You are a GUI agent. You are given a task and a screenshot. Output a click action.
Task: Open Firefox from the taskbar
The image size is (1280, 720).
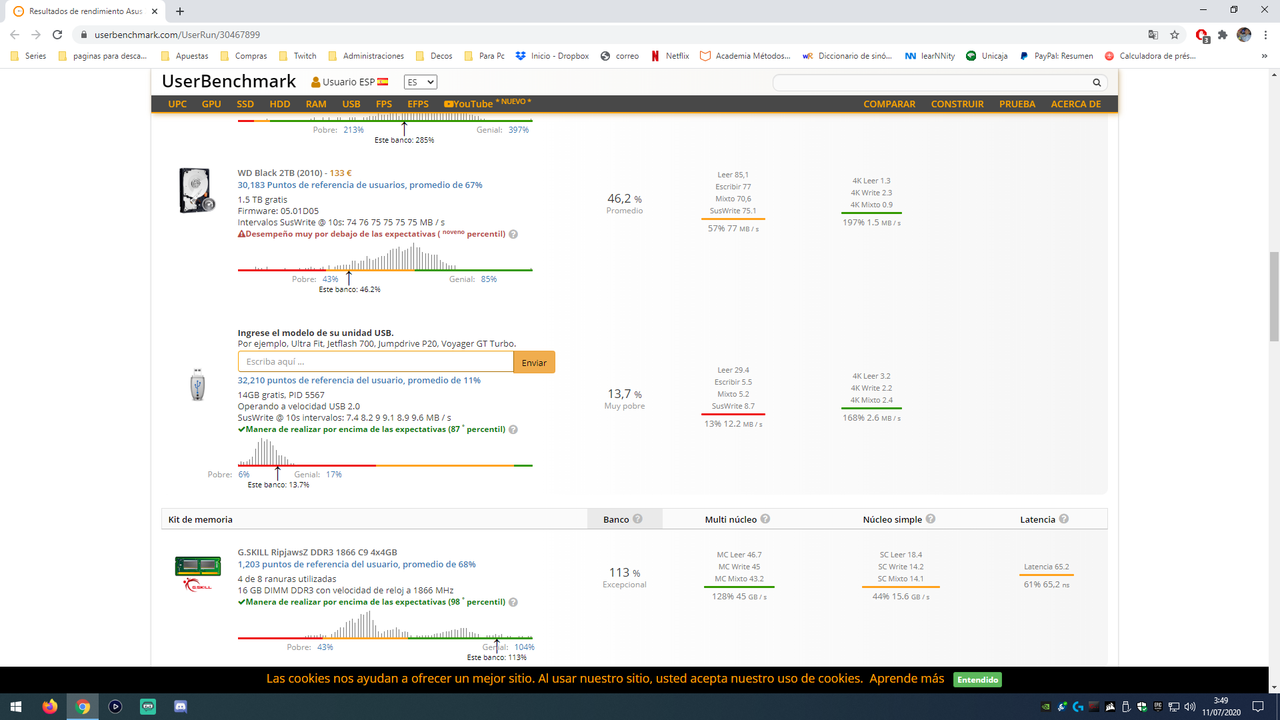50,706
